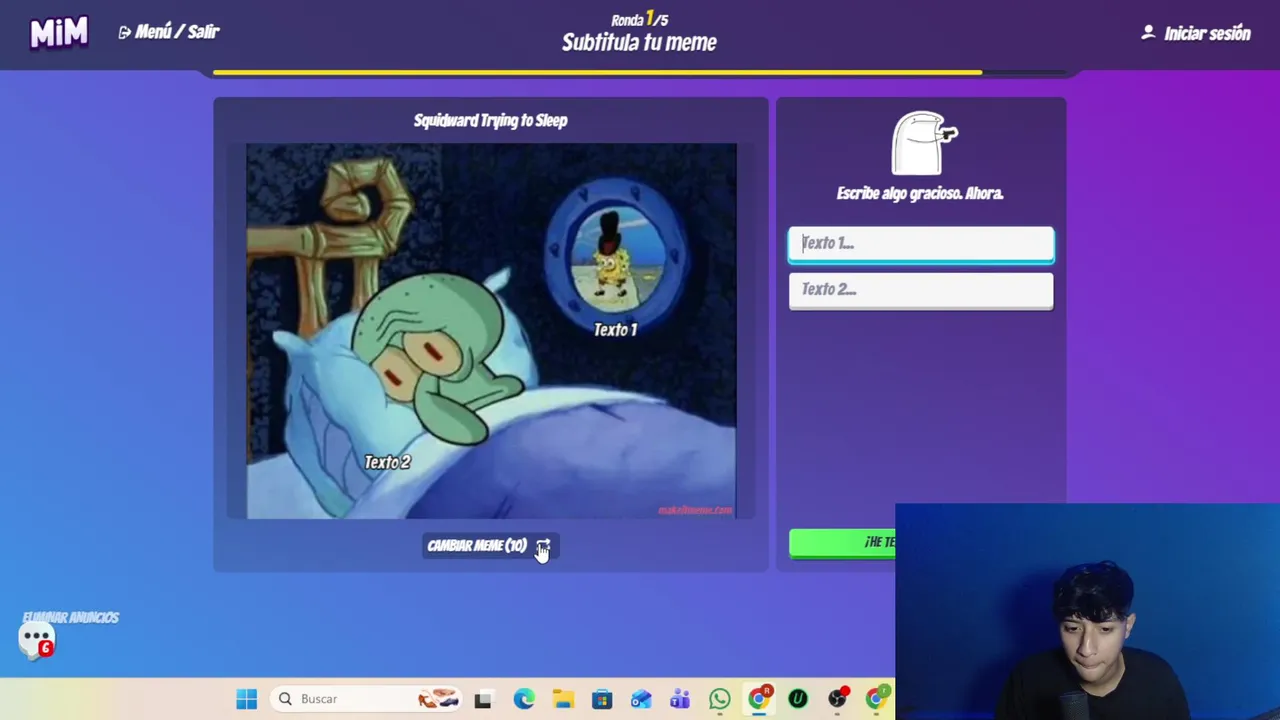Click Cambiar Meme (10) button
The image size is (1280, 720).
tap(488, 546)
